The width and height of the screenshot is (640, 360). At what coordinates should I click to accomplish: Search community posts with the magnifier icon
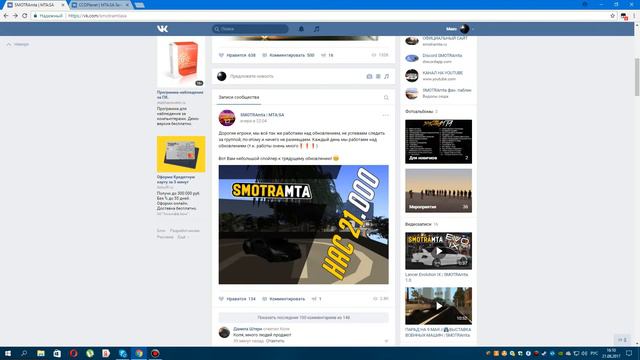click(386, 98)
